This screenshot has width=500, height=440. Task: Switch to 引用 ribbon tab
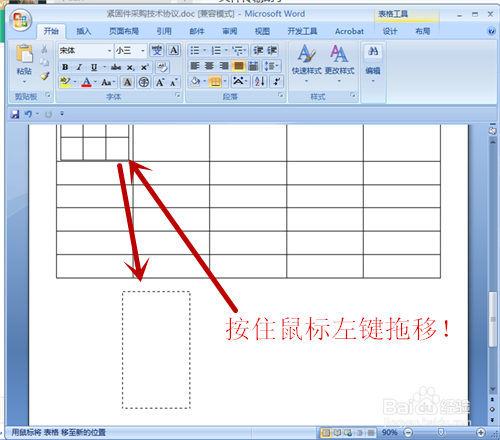pos(164,31)
